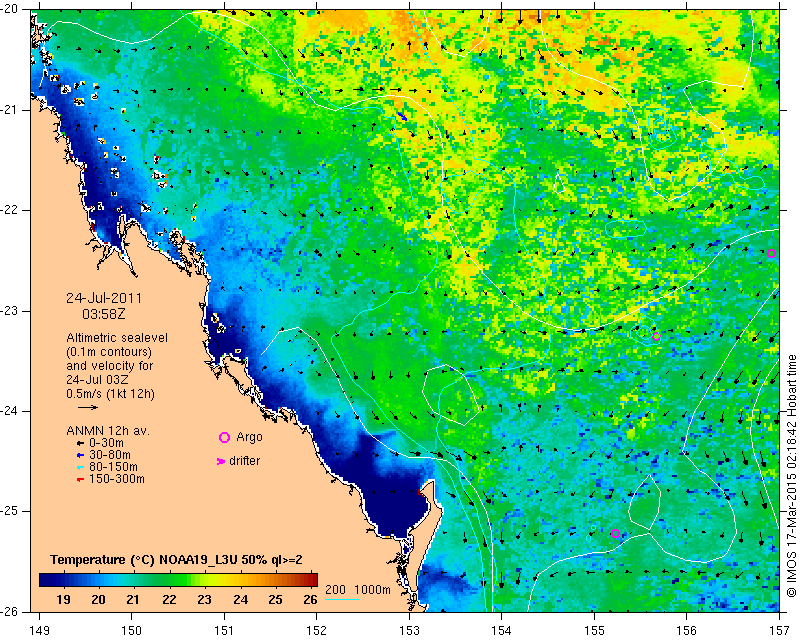Select the blue 30-80m ANMN arrow symbol
The width and height of the screenshot is (800, 640).
click(x=80, y=455)
